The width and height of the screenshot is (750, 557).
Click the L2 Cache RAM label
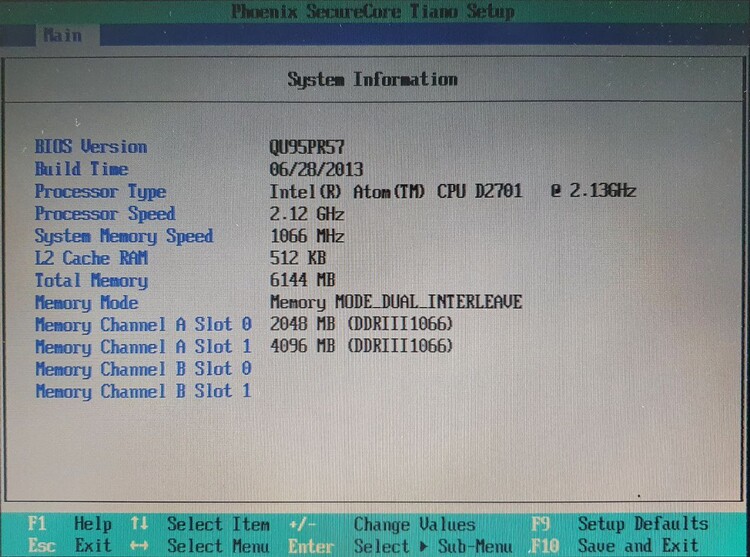[91, 258]
